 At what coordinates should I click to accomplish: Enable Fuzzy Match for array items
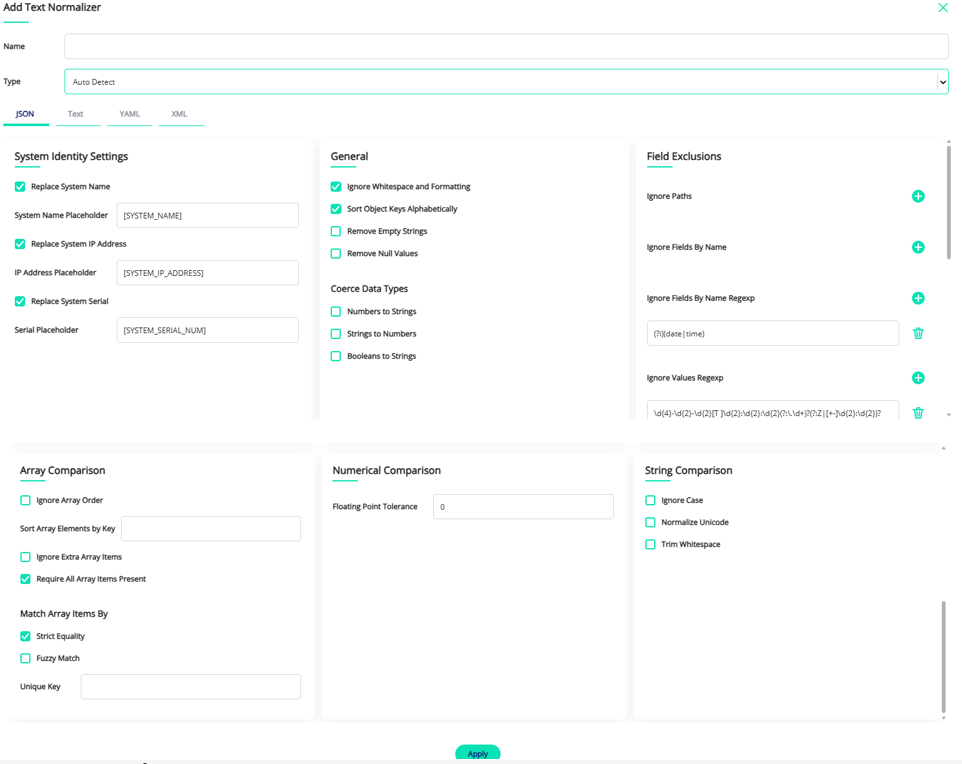tap(25, 658)
